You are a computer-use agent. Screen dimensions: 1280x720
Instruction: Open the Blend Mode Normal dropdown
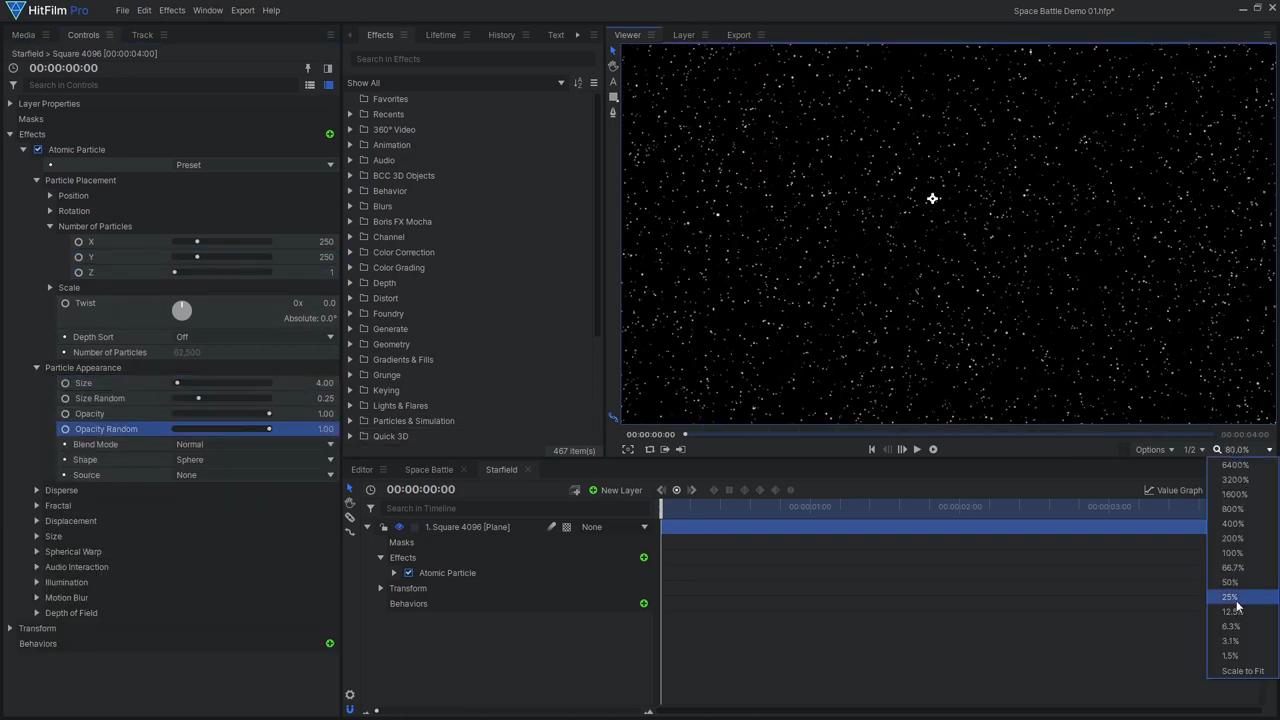point(254,444)
